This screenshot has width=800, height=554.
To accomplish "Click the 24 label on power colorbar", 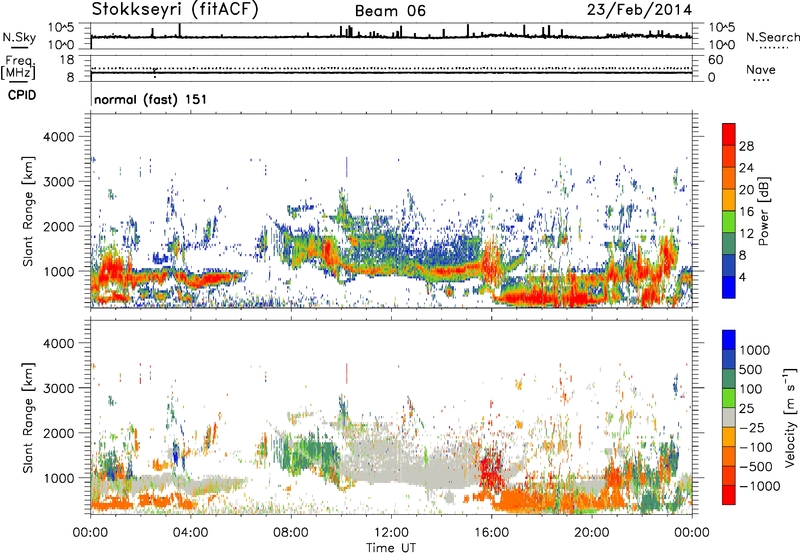I will [746, 168].
